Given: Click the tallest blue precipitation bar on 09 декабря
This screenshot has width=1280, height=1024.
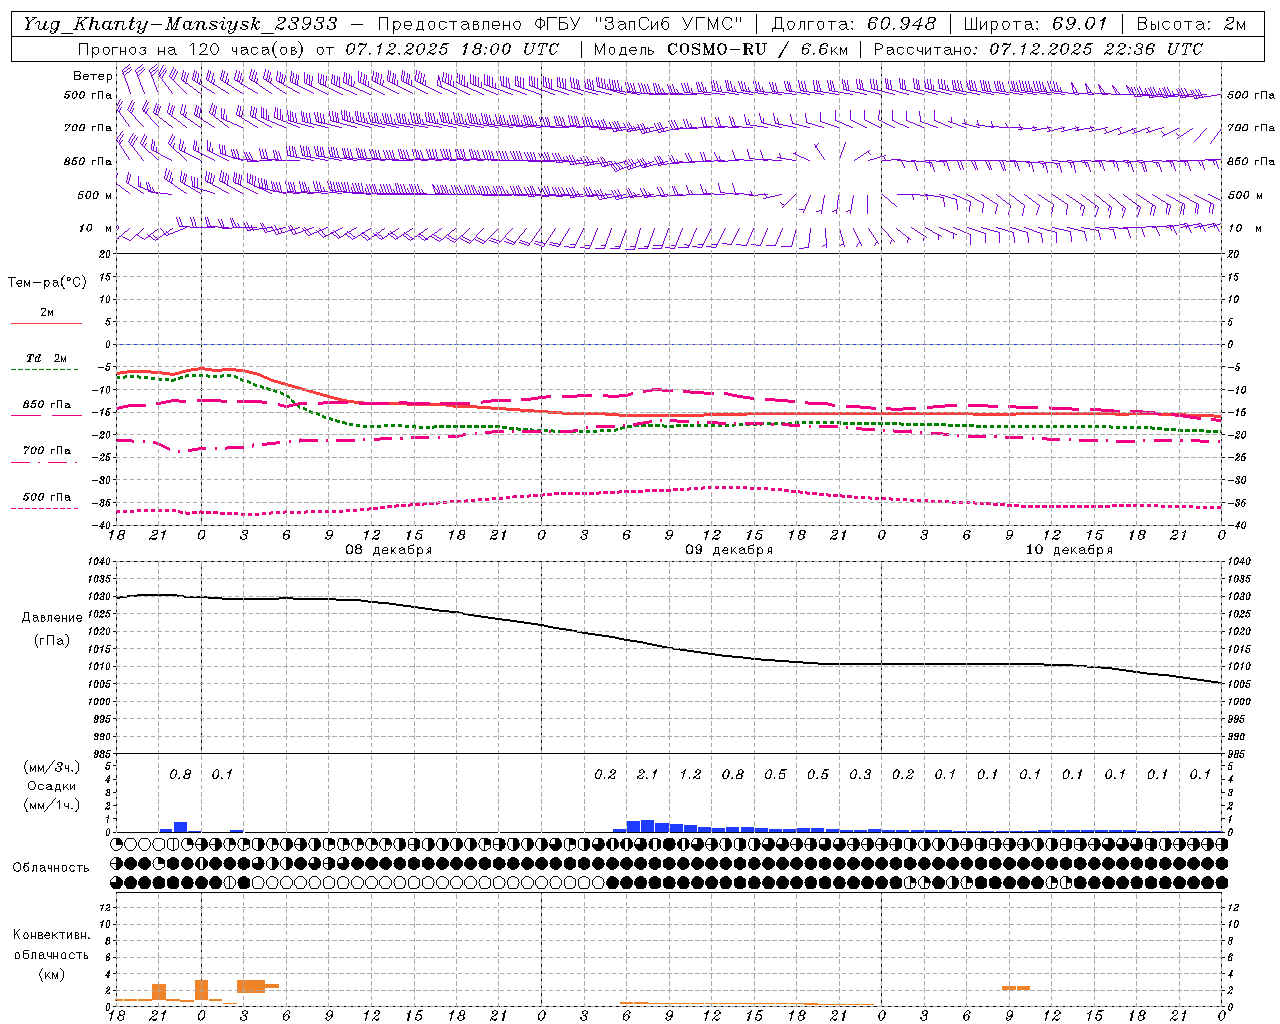Looking at the screenshot, I should click(647, 826).
